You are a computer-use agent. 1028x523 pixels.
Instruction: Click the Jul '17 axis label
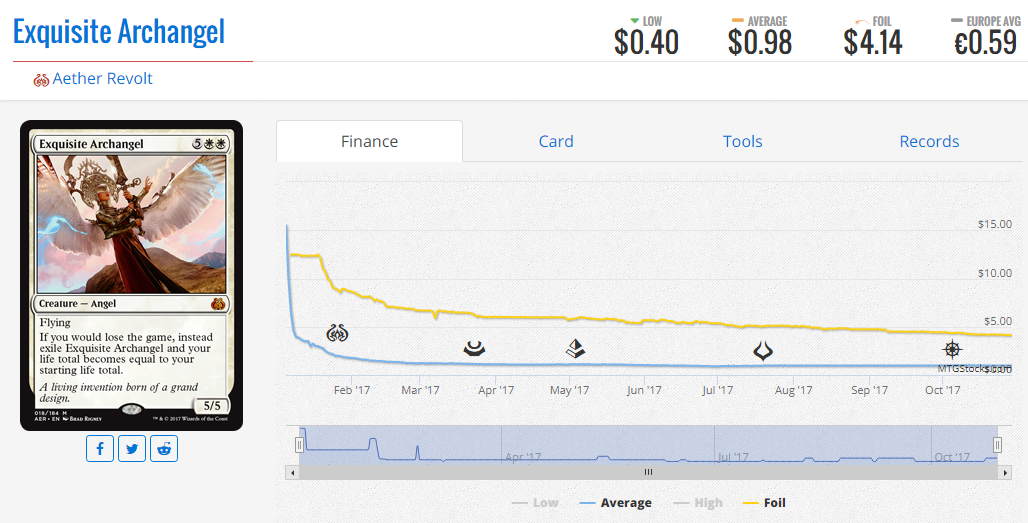click(718, 390)
